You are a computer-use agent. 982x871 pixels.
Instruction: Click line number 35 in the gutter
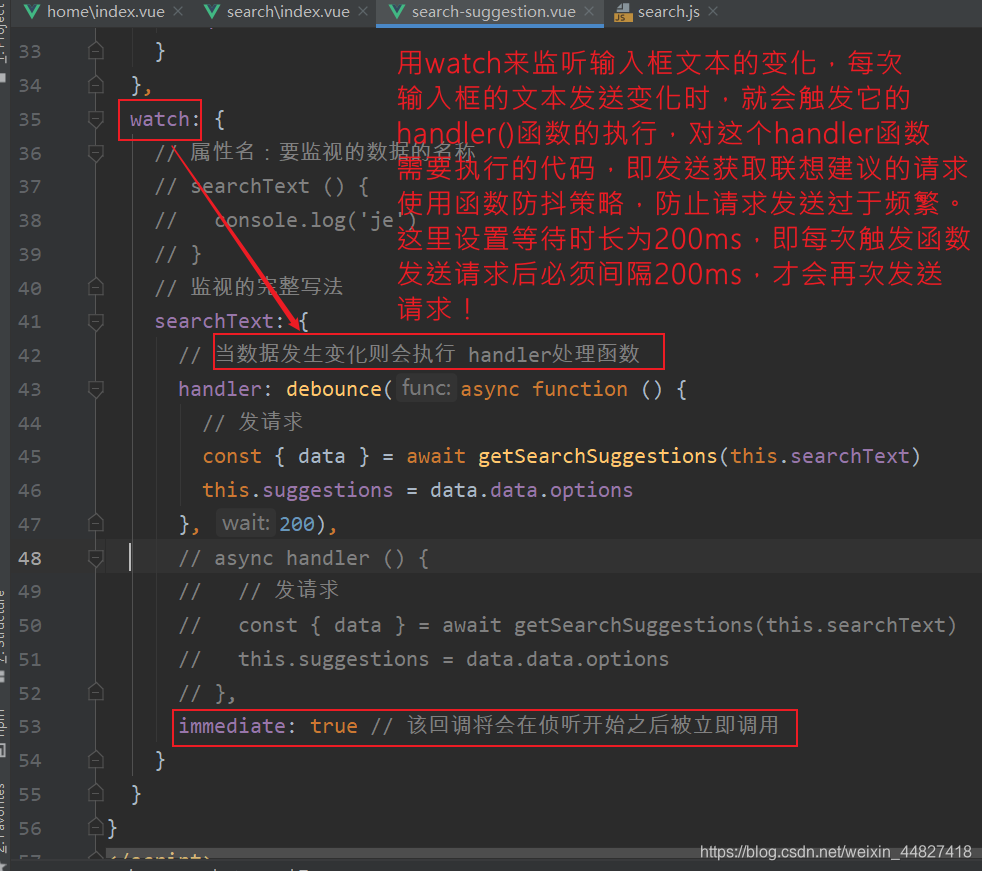click(30, 119)
